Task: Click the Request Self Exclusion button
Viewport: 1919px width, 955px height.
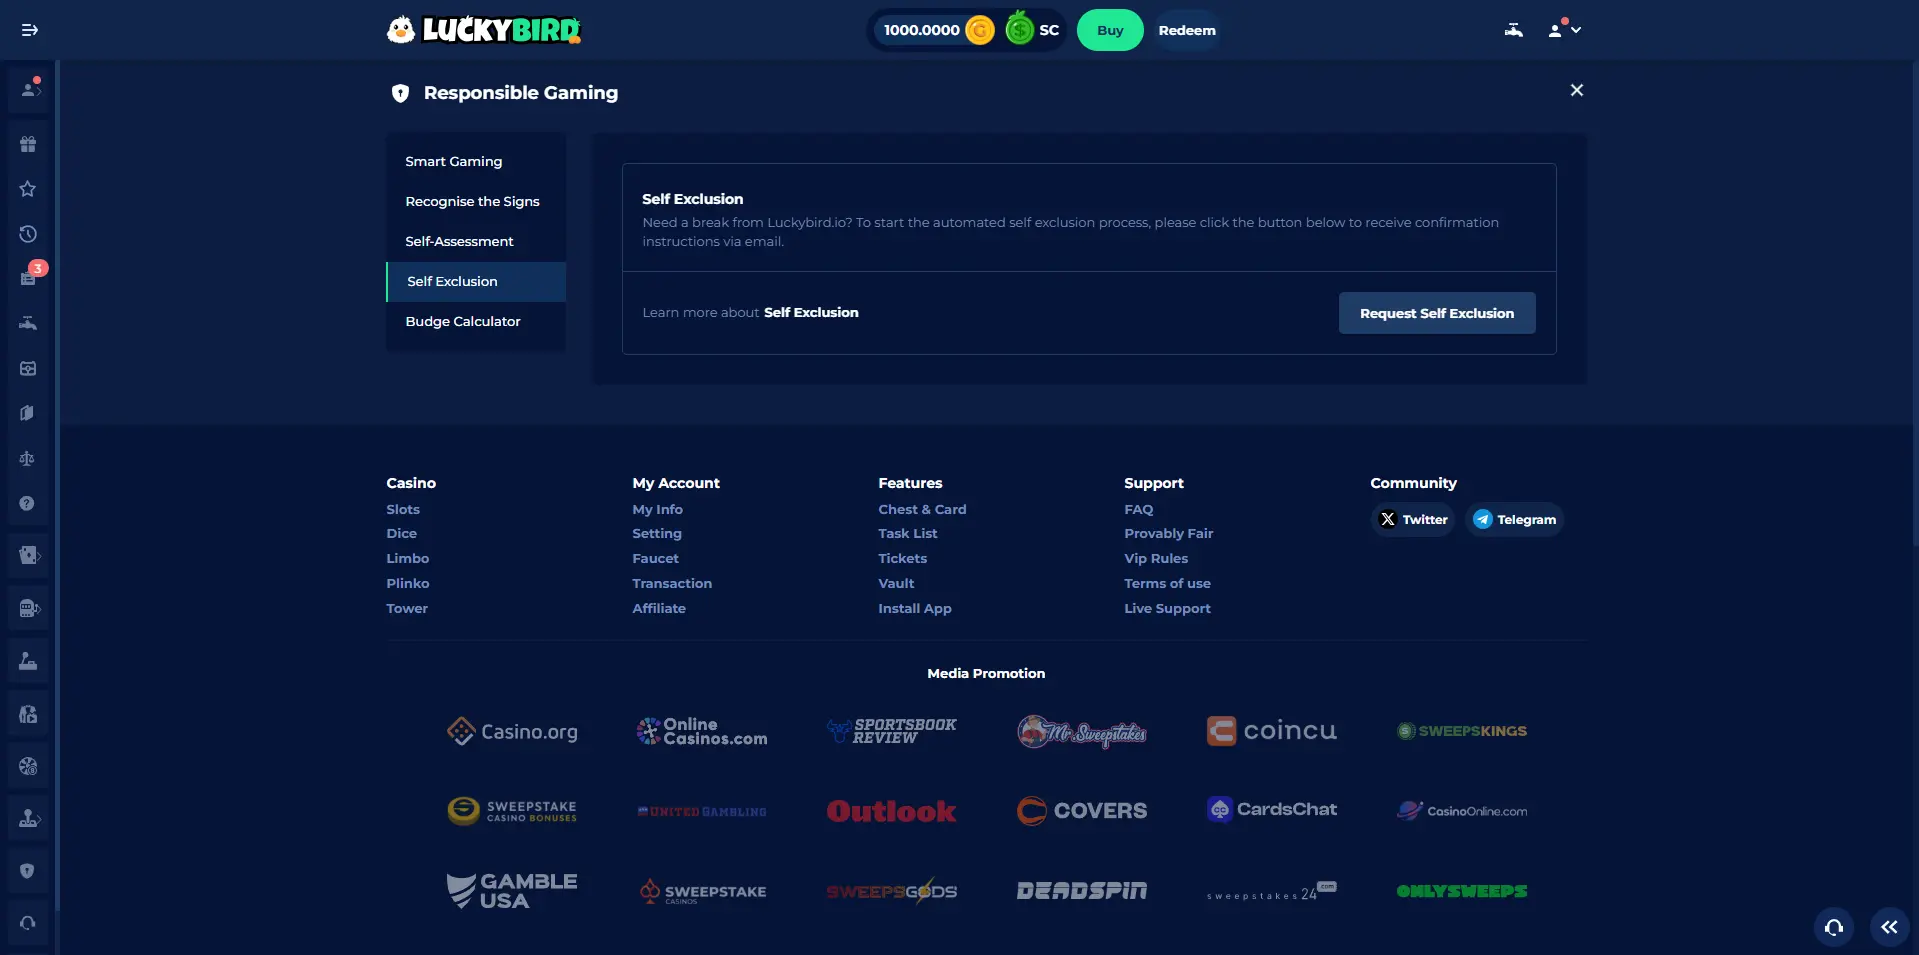Action: [1437, 312]
